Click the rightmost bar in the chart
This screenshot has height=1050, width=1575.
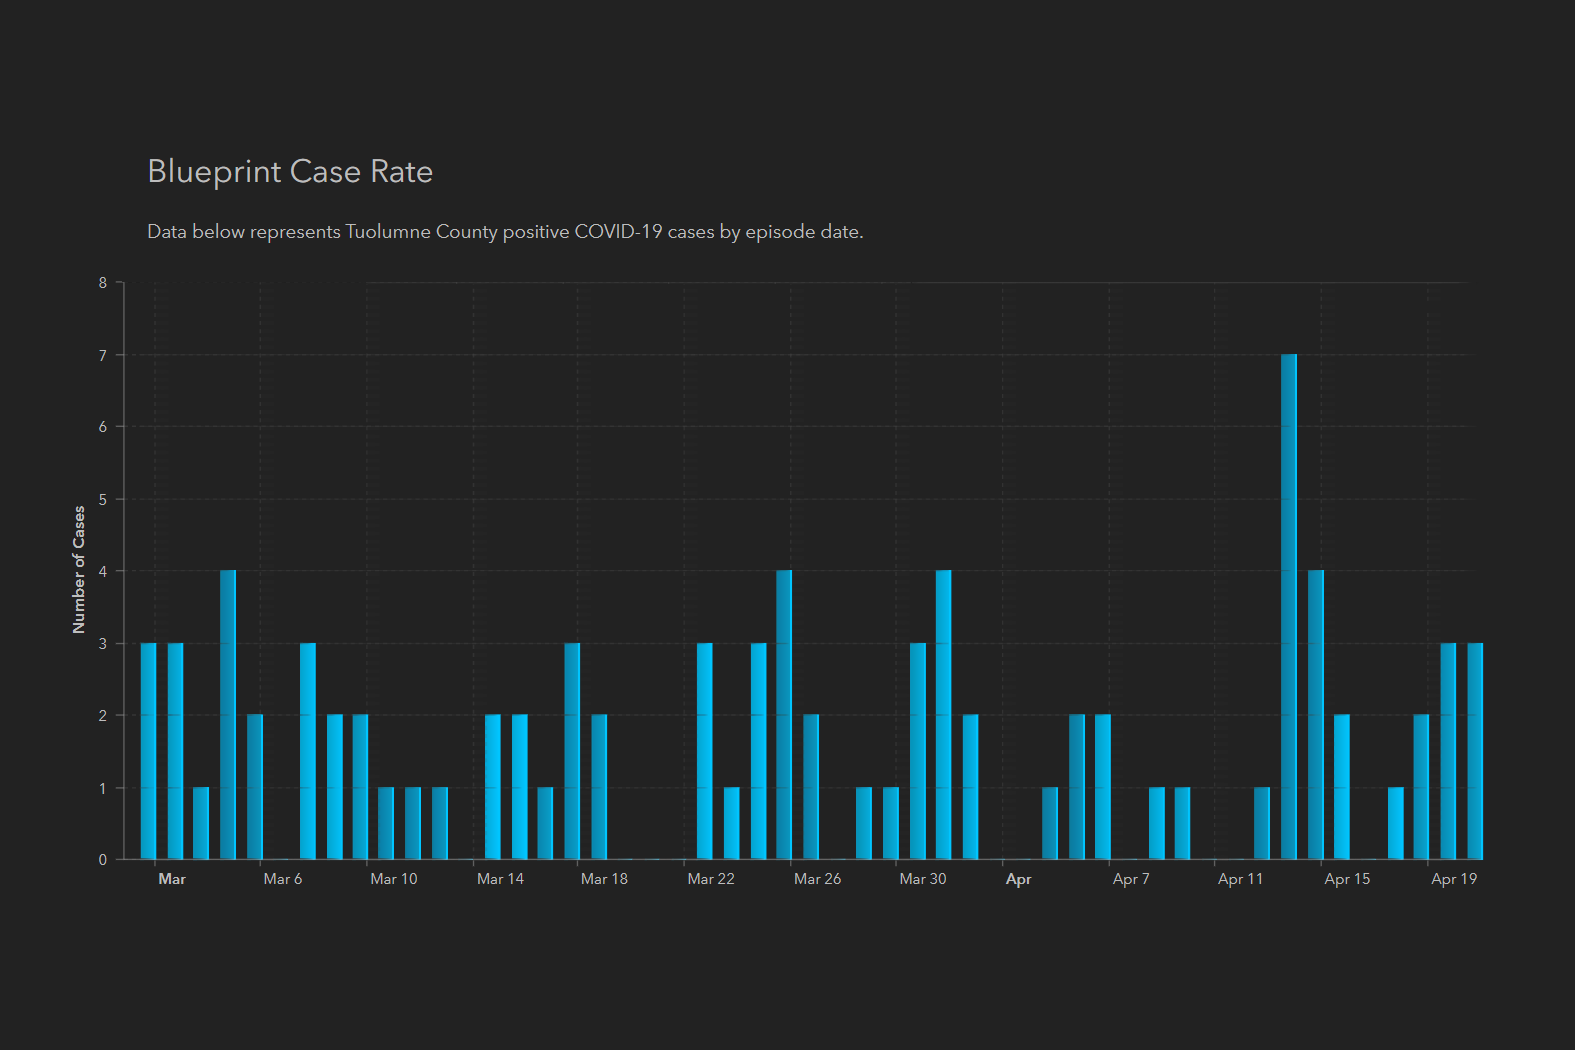(x=1475, y=751)
